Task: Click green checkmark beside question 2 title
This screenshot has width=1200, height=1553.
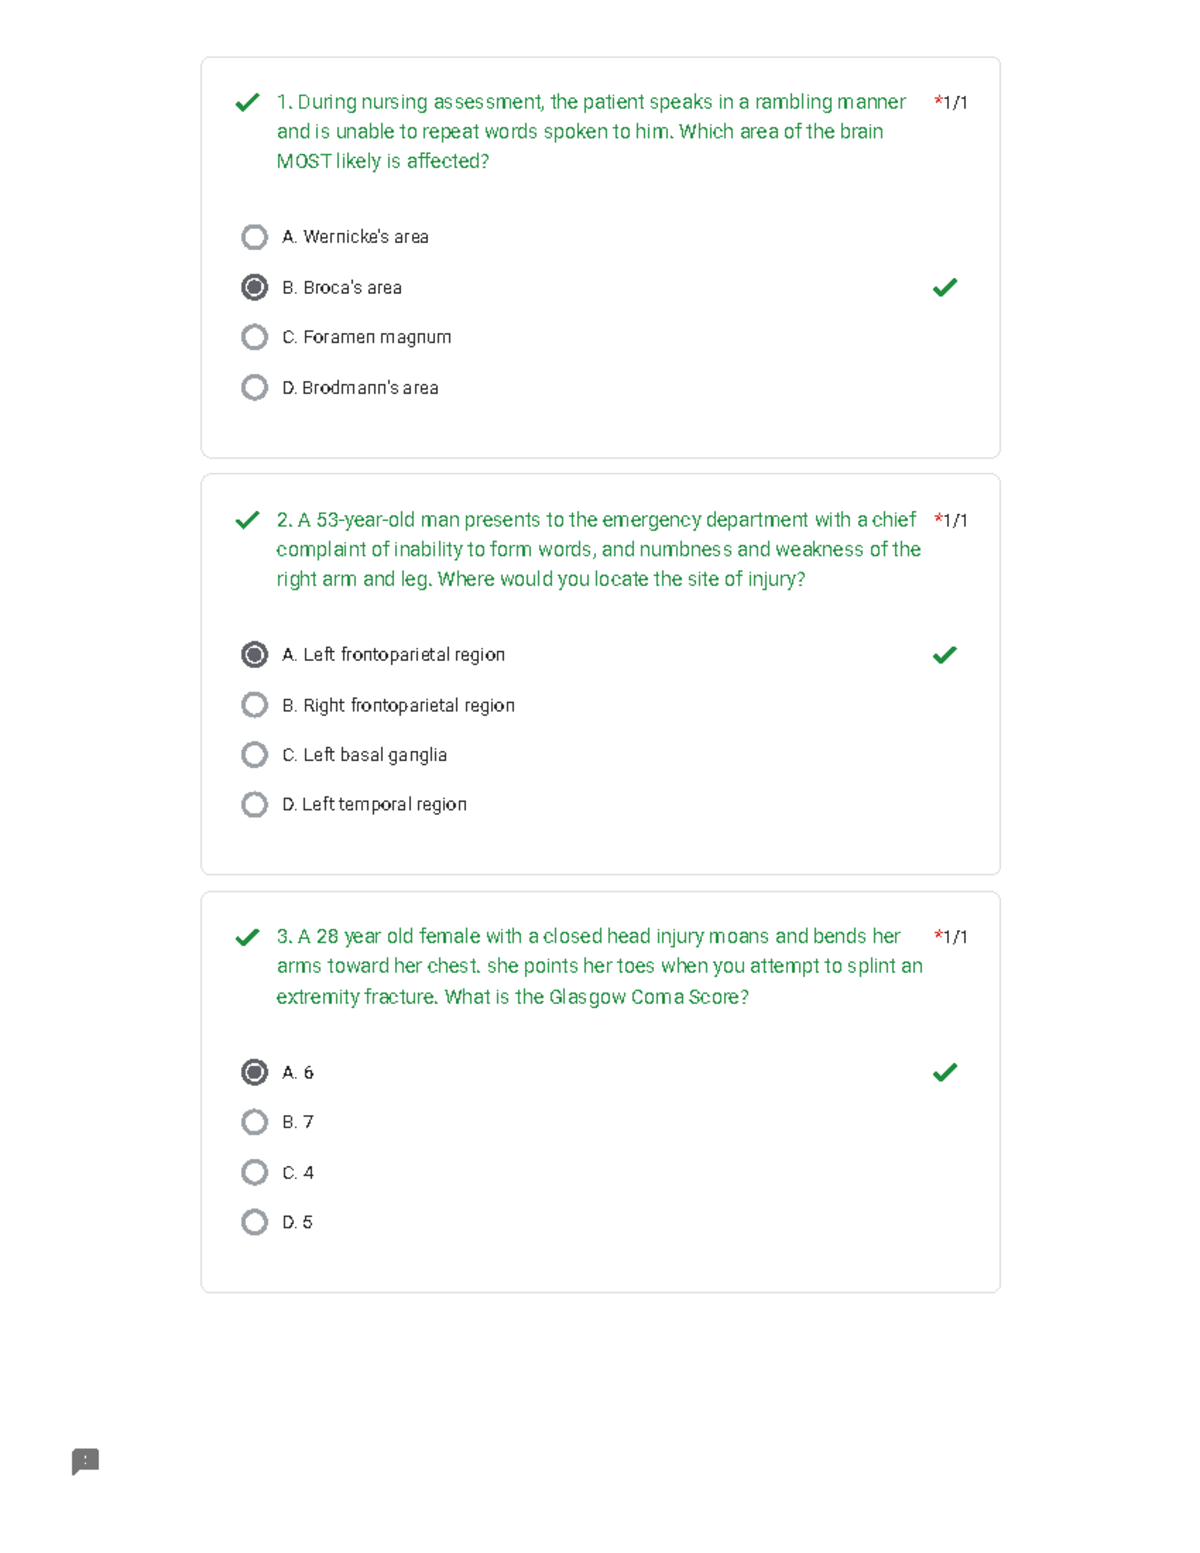Action: click(247, 520)
